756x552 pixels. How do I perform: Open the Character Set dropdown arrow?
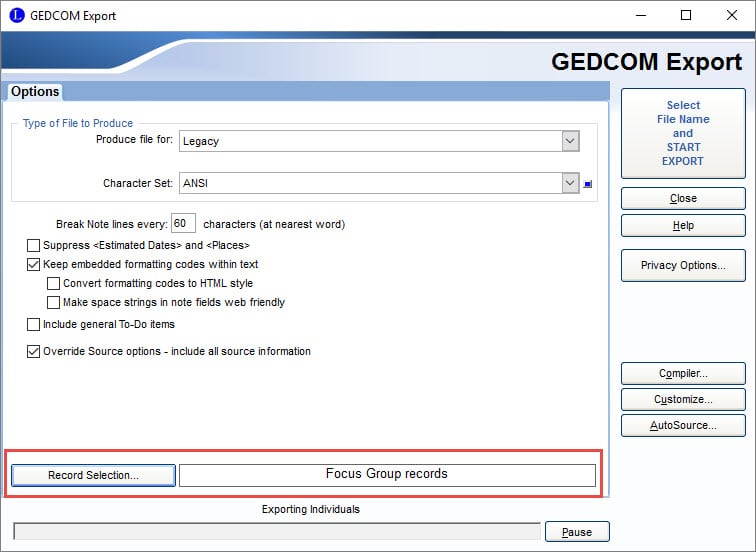(x=570, y=183)
